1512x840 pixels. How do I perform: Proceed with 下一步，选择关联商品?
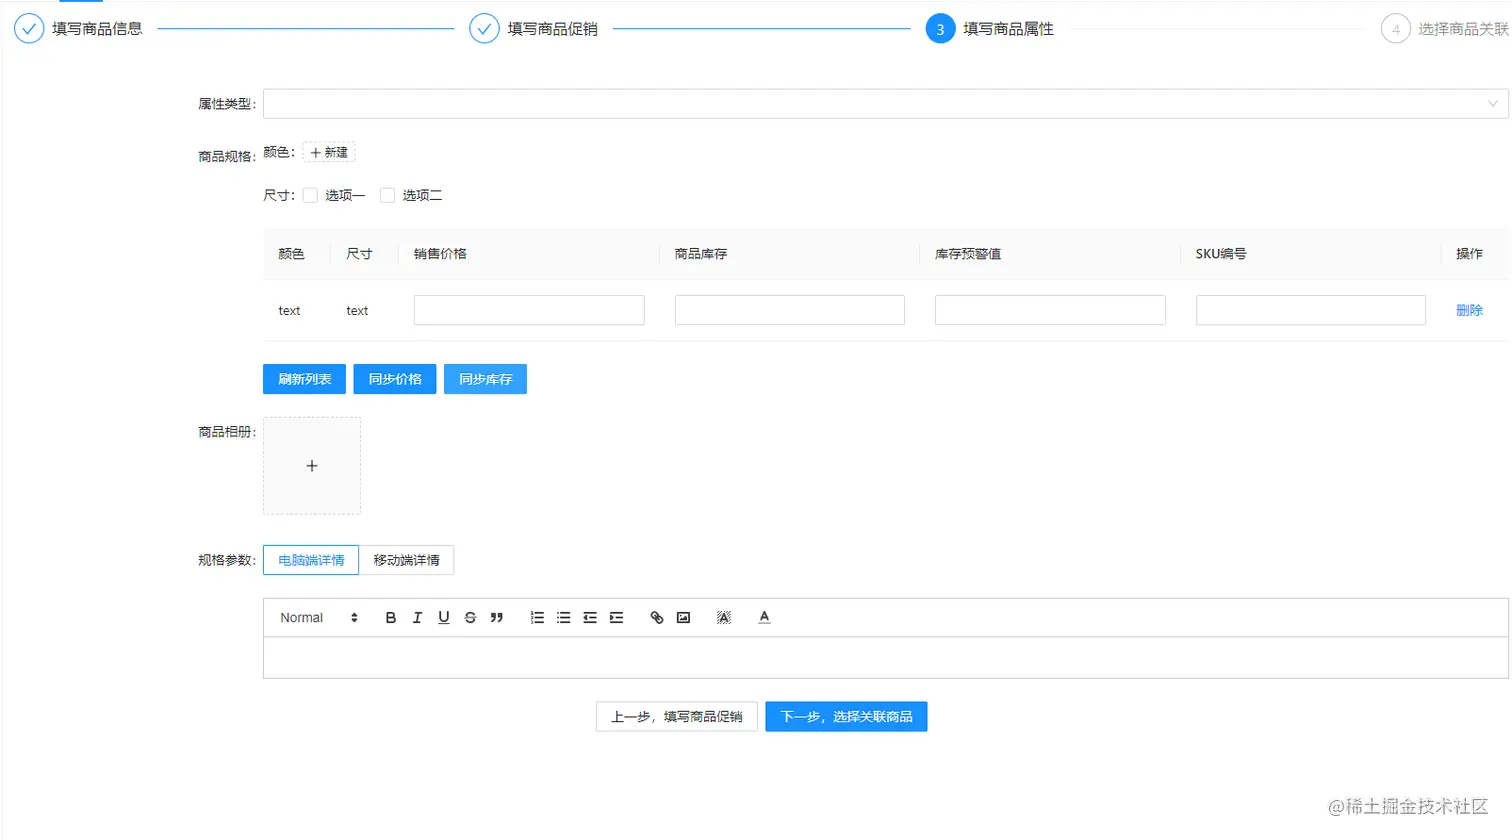(x=846, y=717)
